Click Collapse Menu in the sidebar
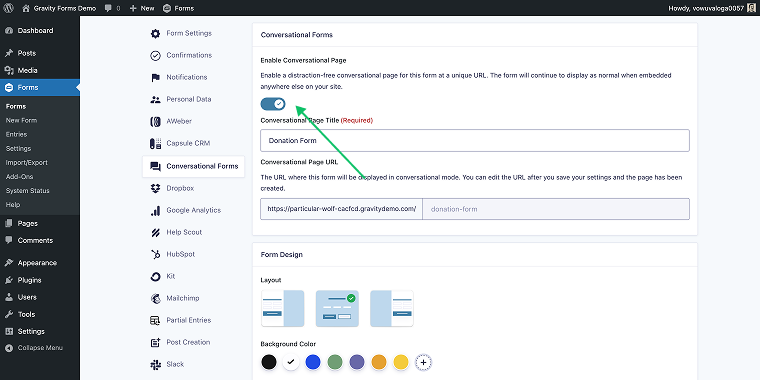The width and height of the screenshot is (760, 380). [40, 348]
